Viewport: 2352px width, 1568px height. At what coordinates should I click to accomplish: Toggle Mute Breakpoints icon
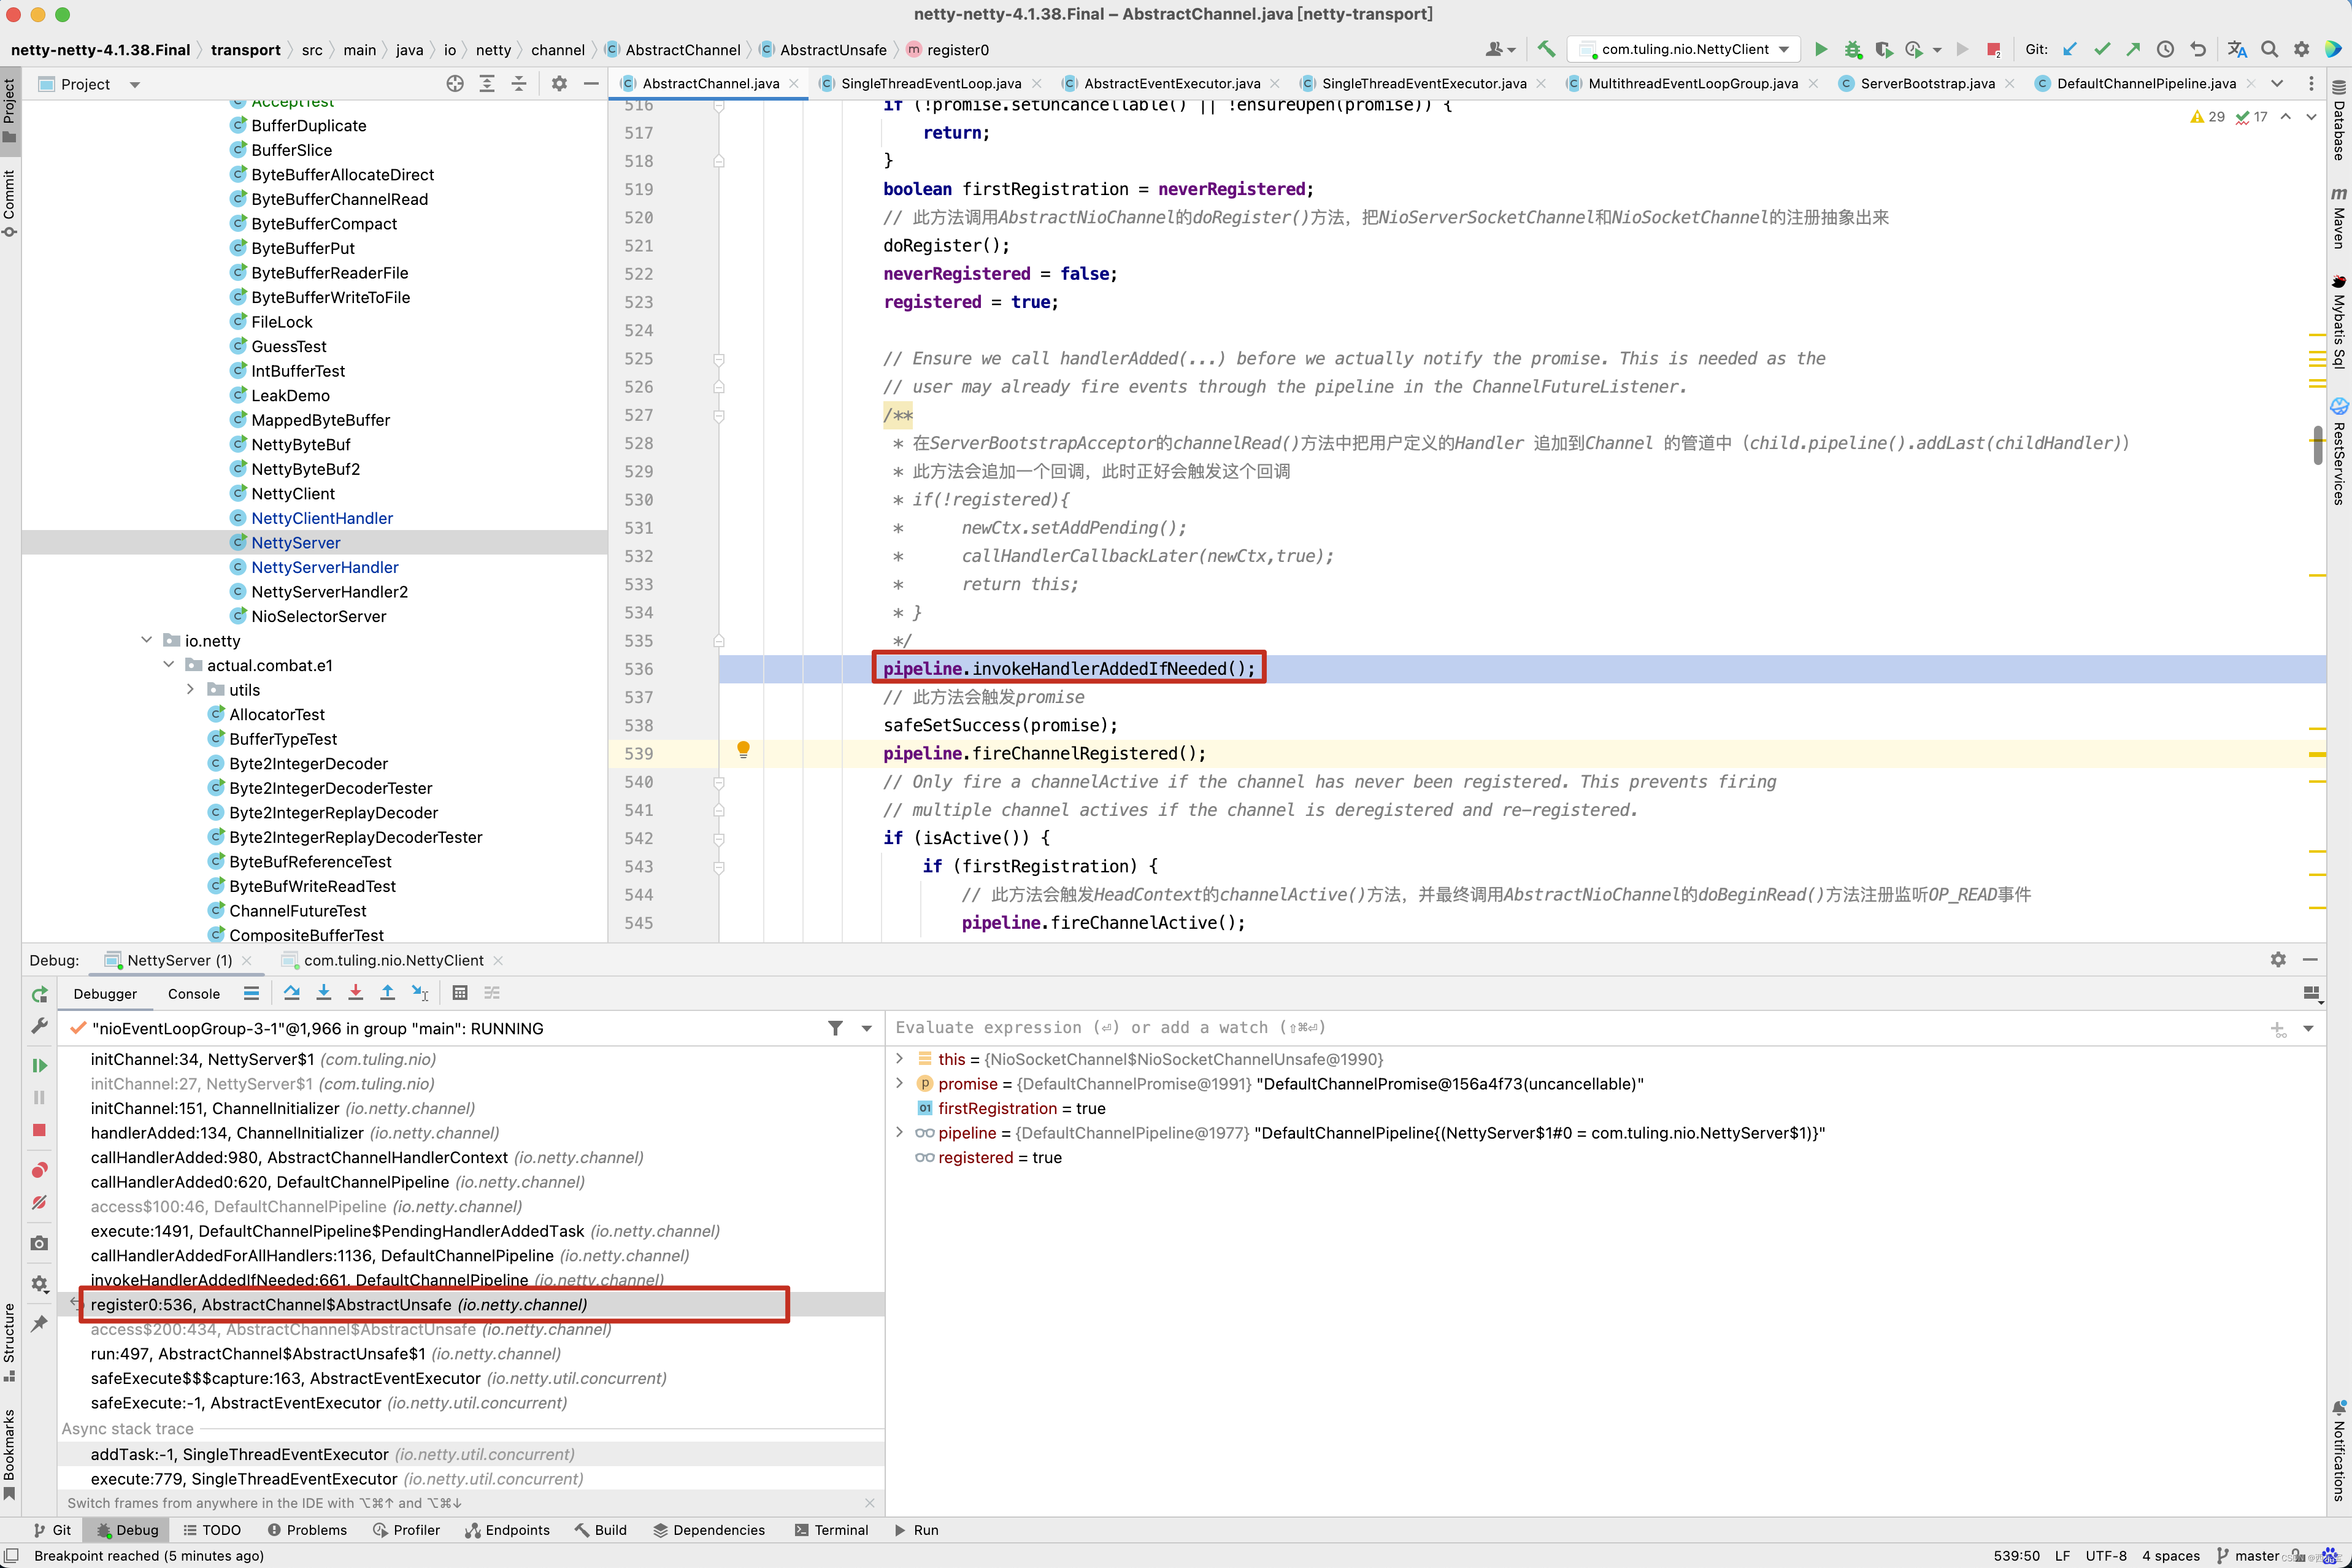point(40,1203)
